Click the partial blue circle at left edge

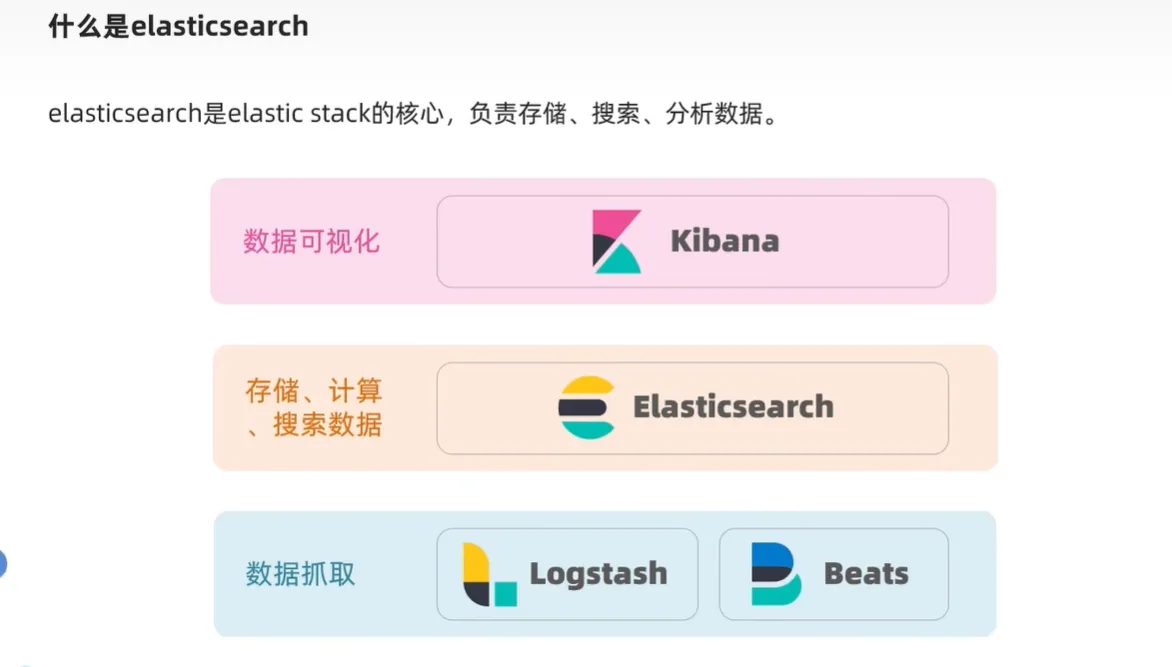(2, 563)
